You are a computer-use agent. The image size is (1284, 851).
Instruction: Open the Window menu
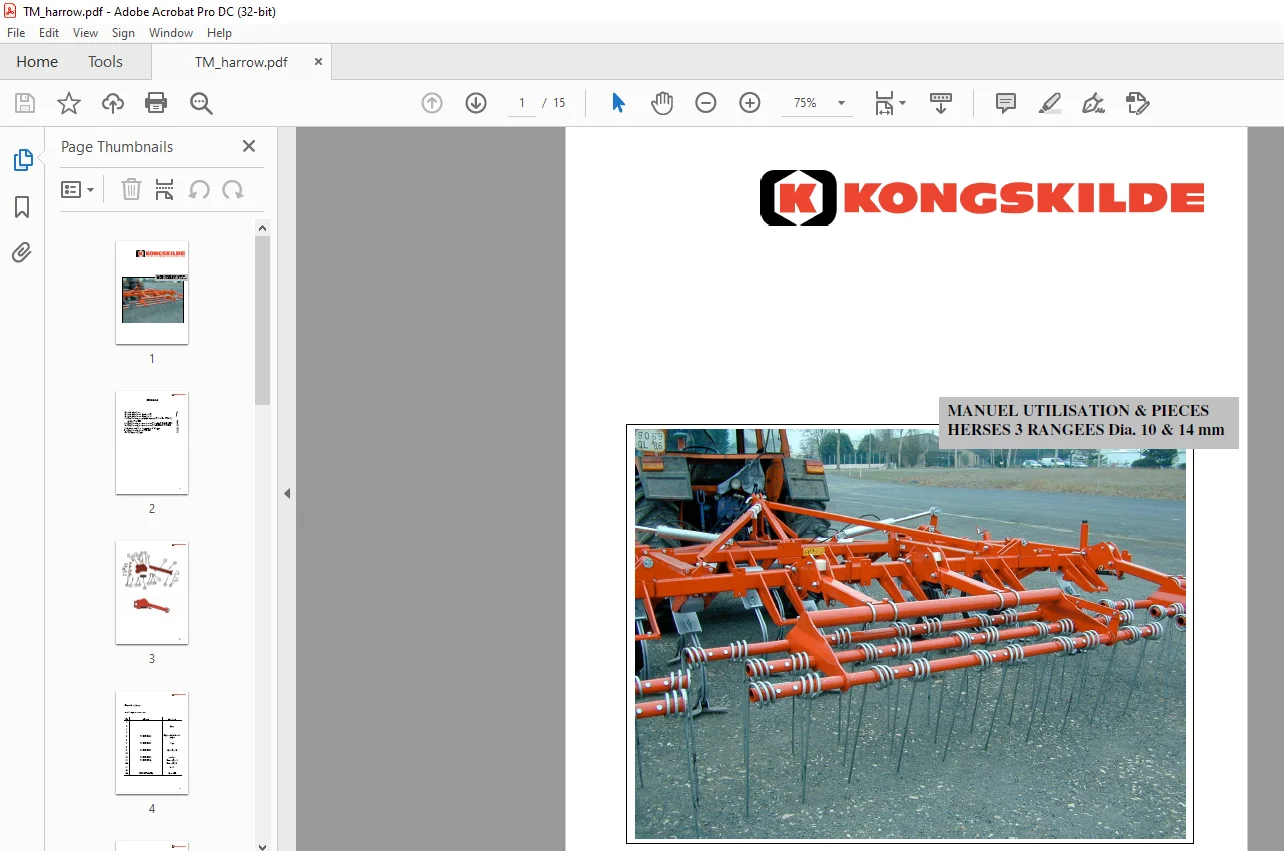(171, 33)
